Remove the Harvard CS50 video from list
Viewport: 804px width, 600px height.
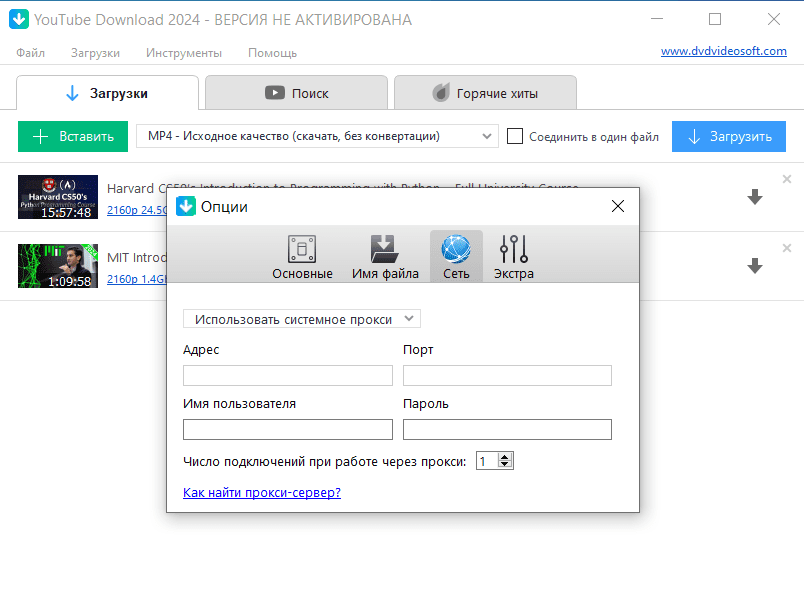pyautogui.click(x=787, y=179)
